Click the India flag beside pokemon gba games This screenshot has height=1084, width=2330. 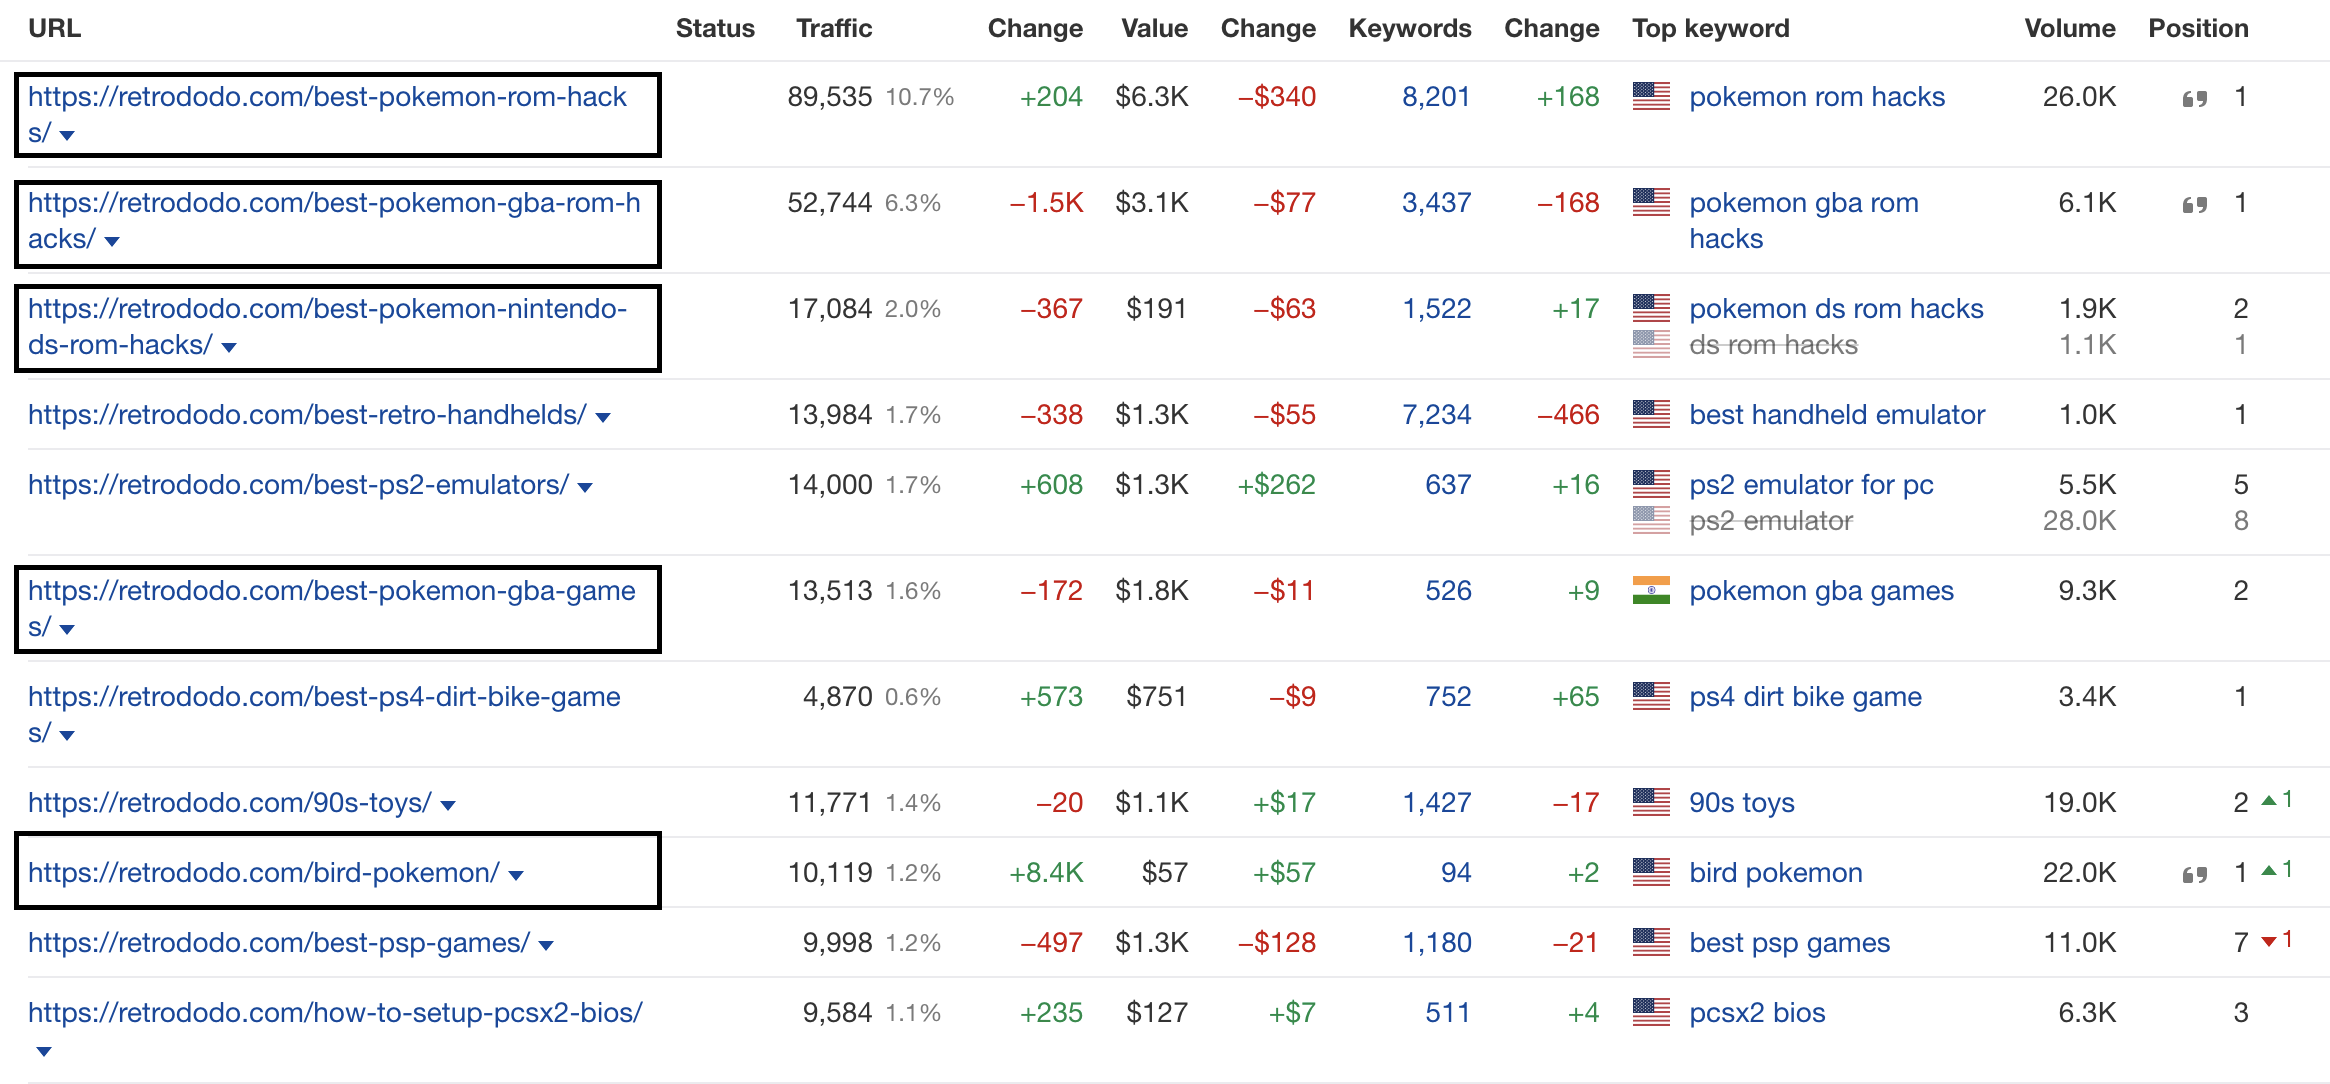(x=1650, y=590)
